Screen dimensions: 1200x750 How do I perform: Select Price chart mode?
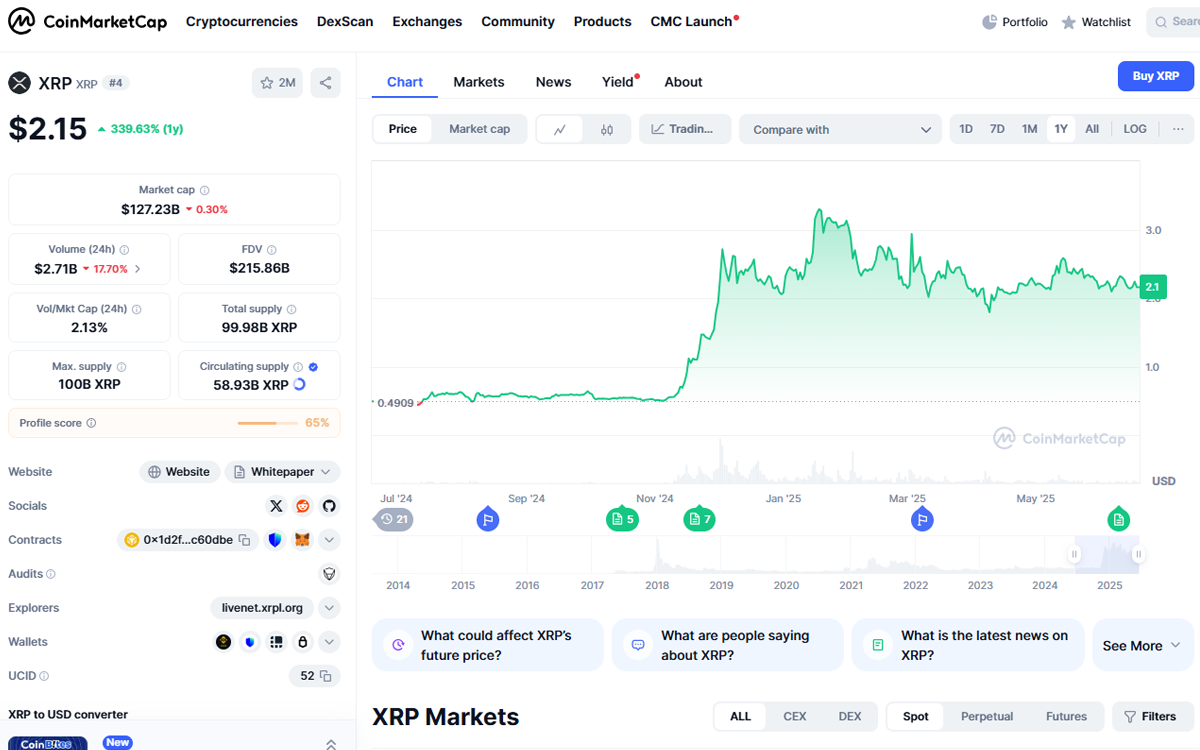(x=403, y=129)
